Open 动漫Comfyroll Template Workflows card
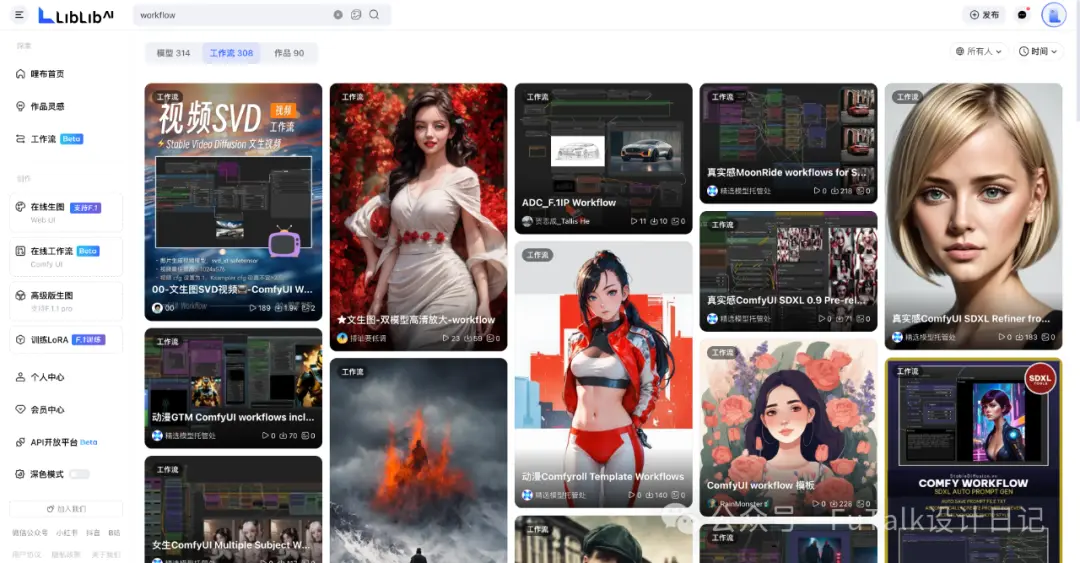 [603, 374]
